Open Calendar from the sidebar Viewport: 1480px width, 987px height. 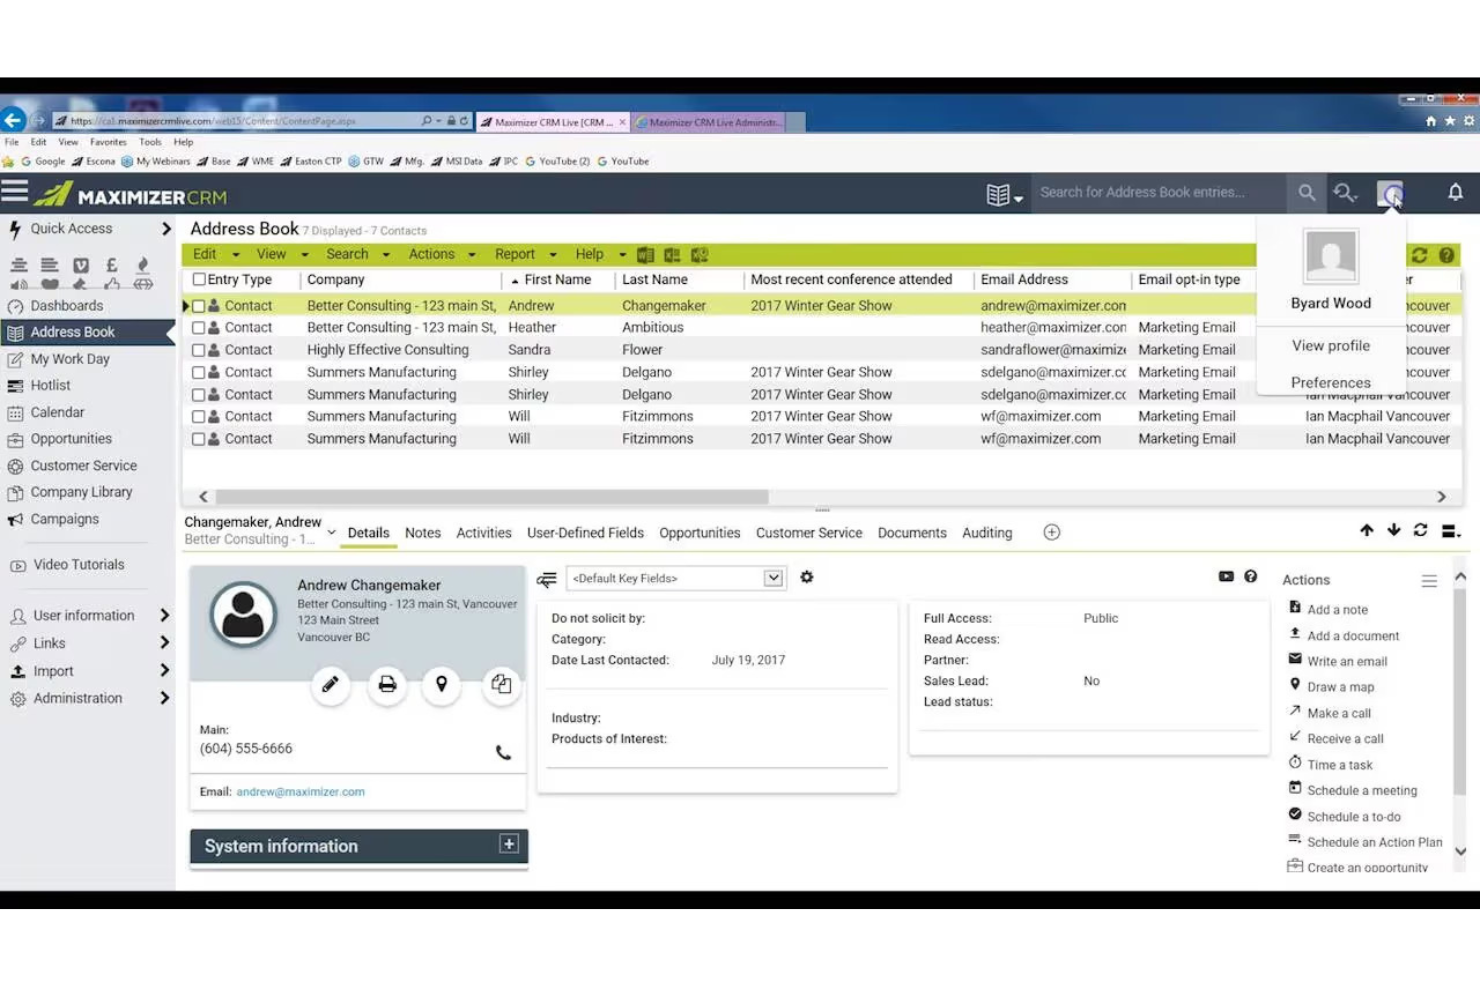pyautogui.click(x=57, y=412)
